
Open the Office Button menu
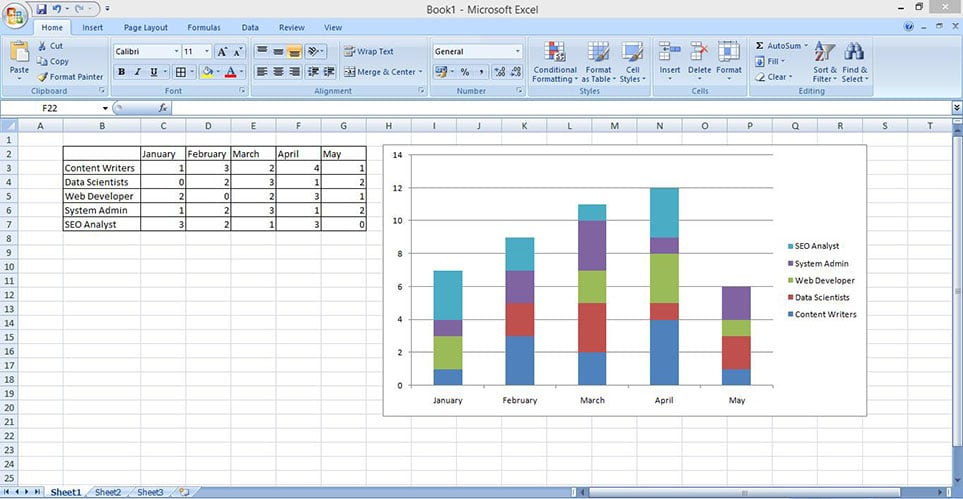(x=14, y=15)
